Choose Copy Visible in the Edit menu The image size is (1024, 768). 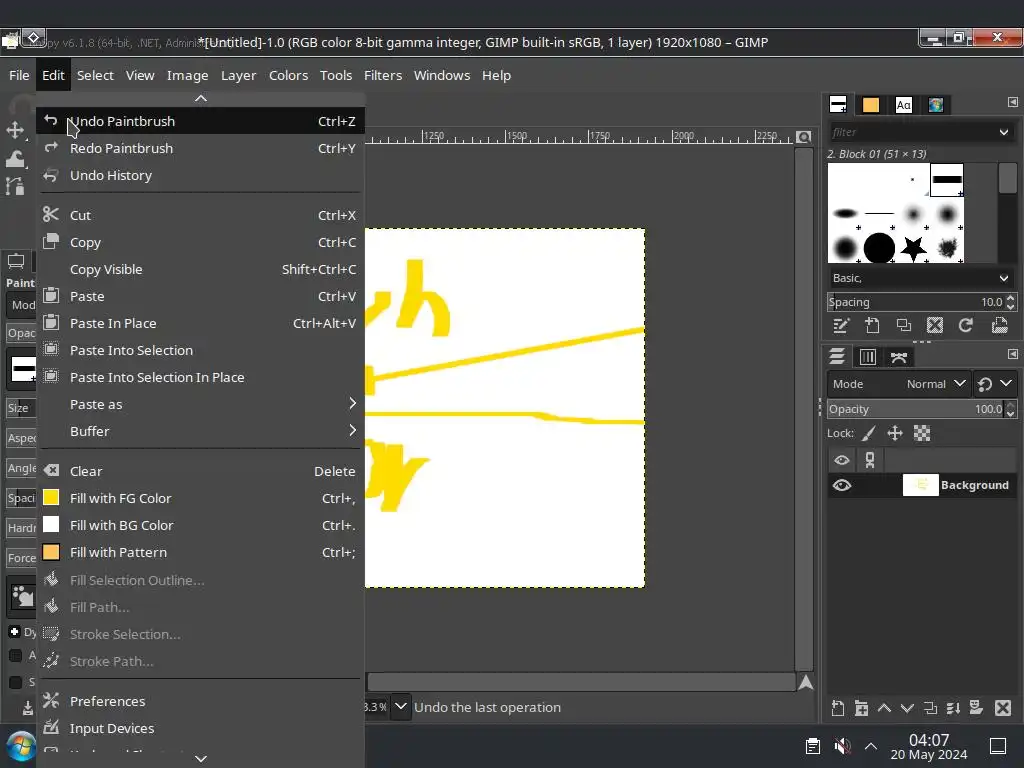click(x=200, y=269)
